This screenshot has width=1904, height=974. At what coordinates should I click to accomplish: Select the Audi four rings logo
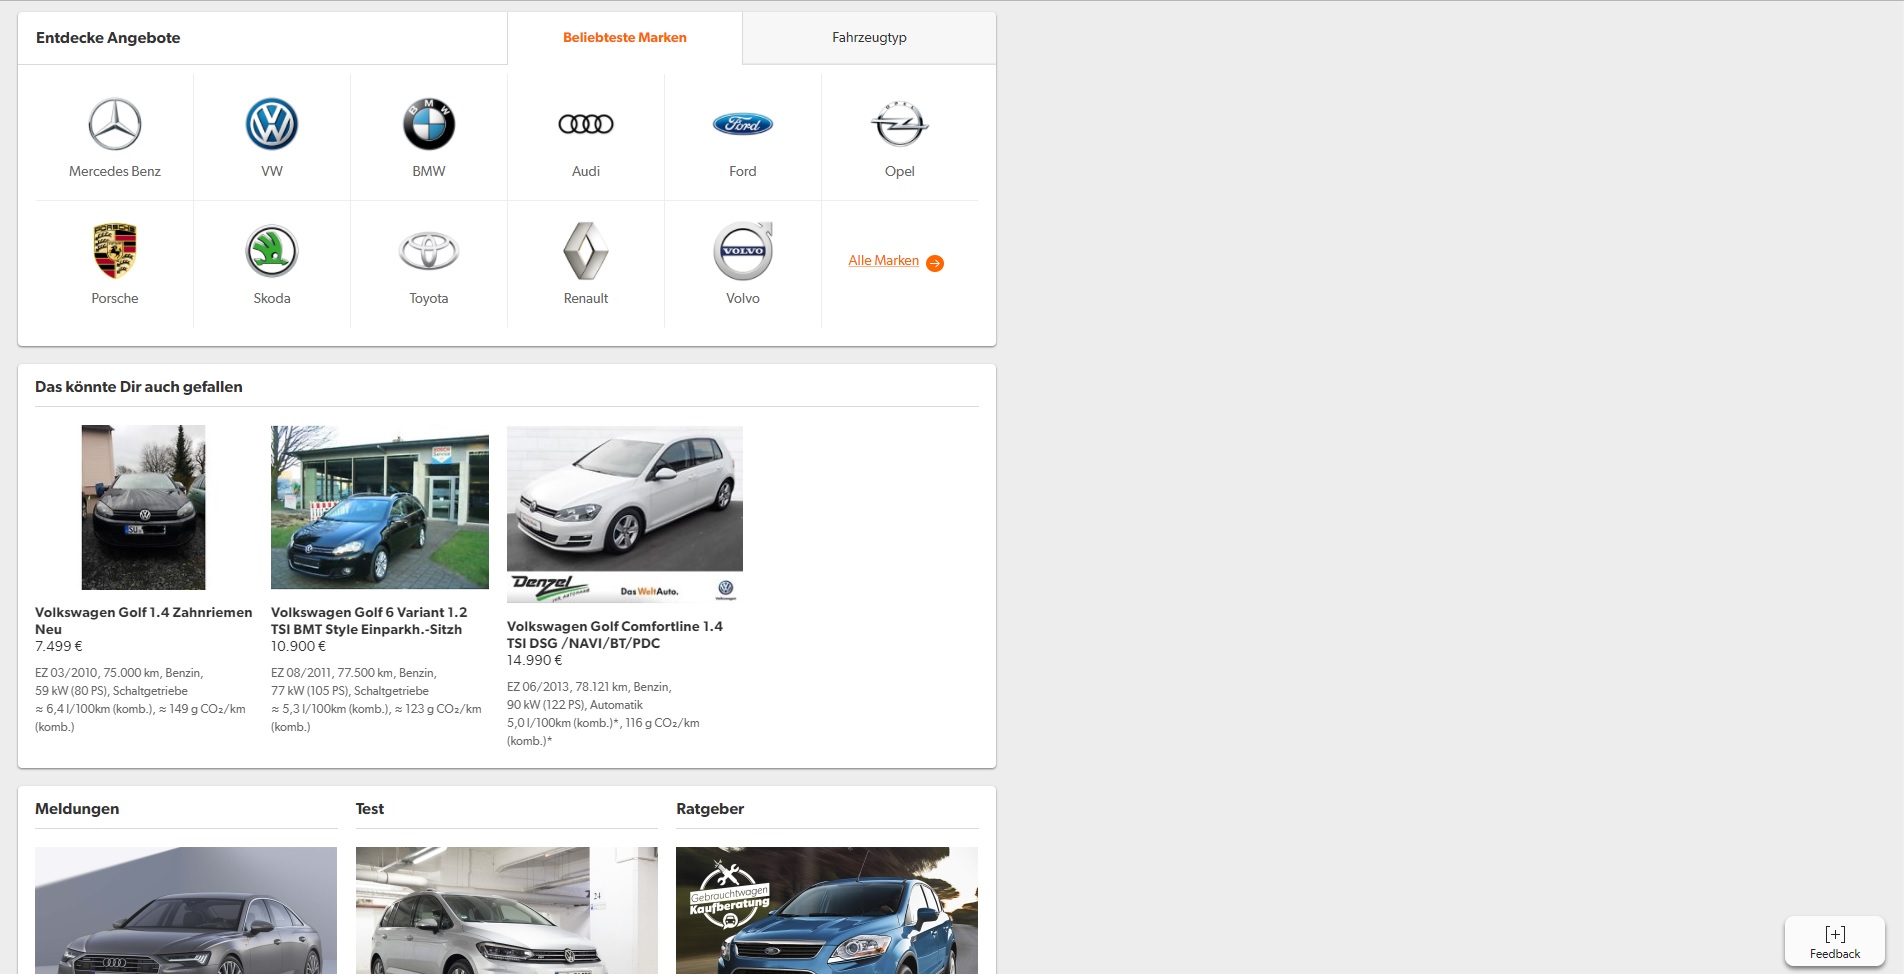coord(586,124)
